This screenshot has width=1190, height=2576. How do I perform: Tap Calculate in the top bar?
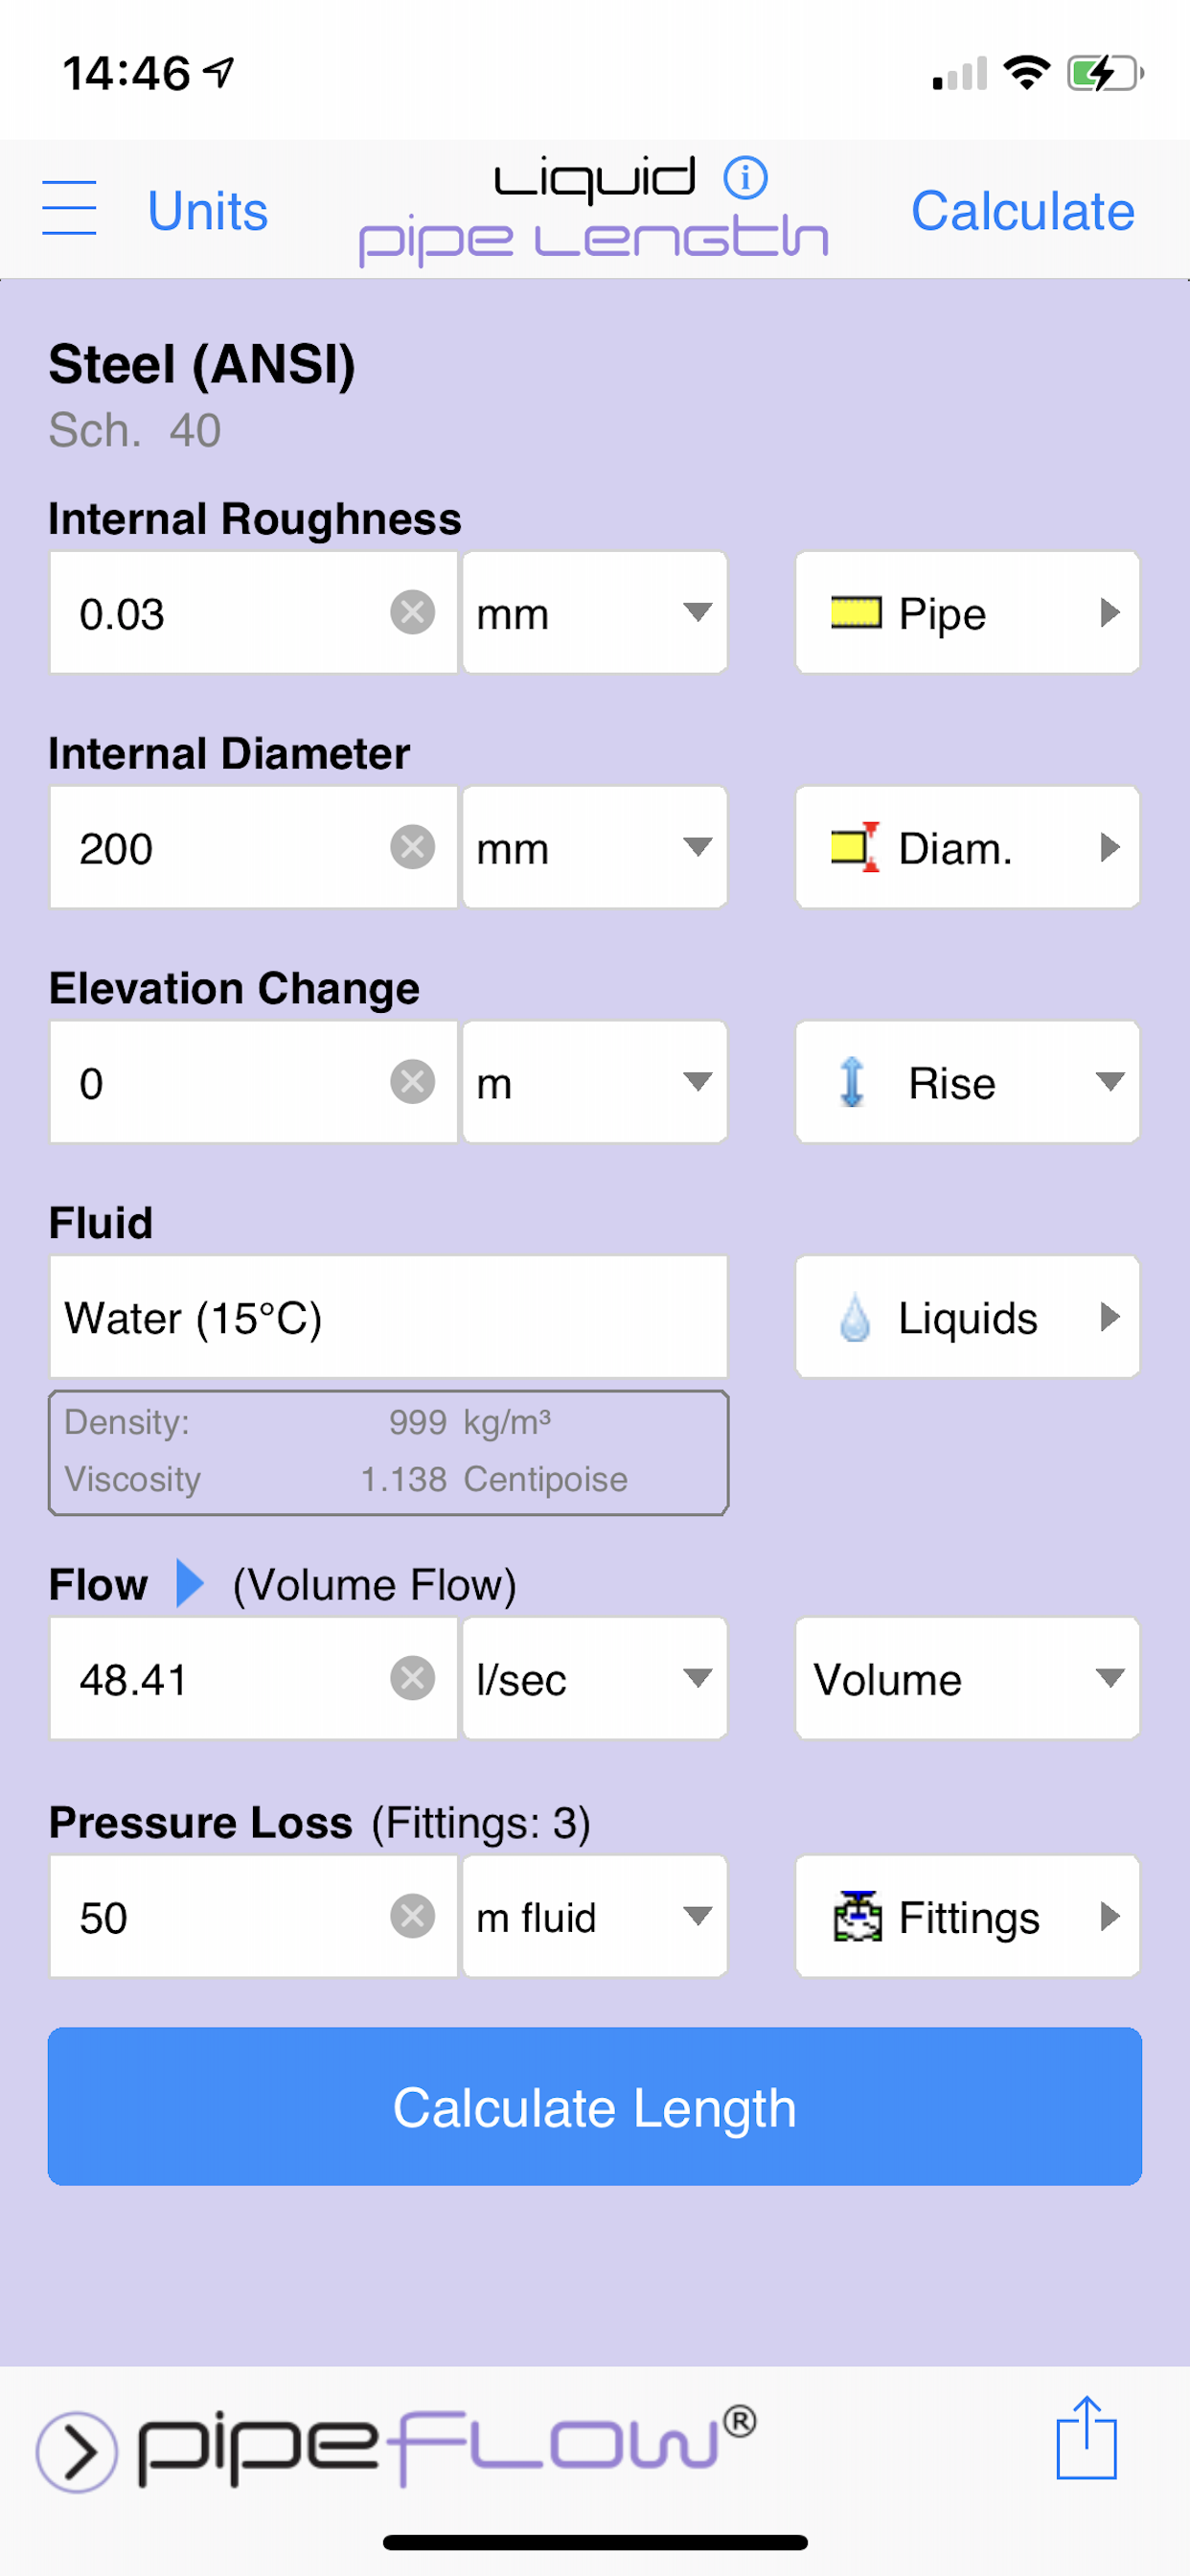pyautogui.click(x=1022, y=211)
